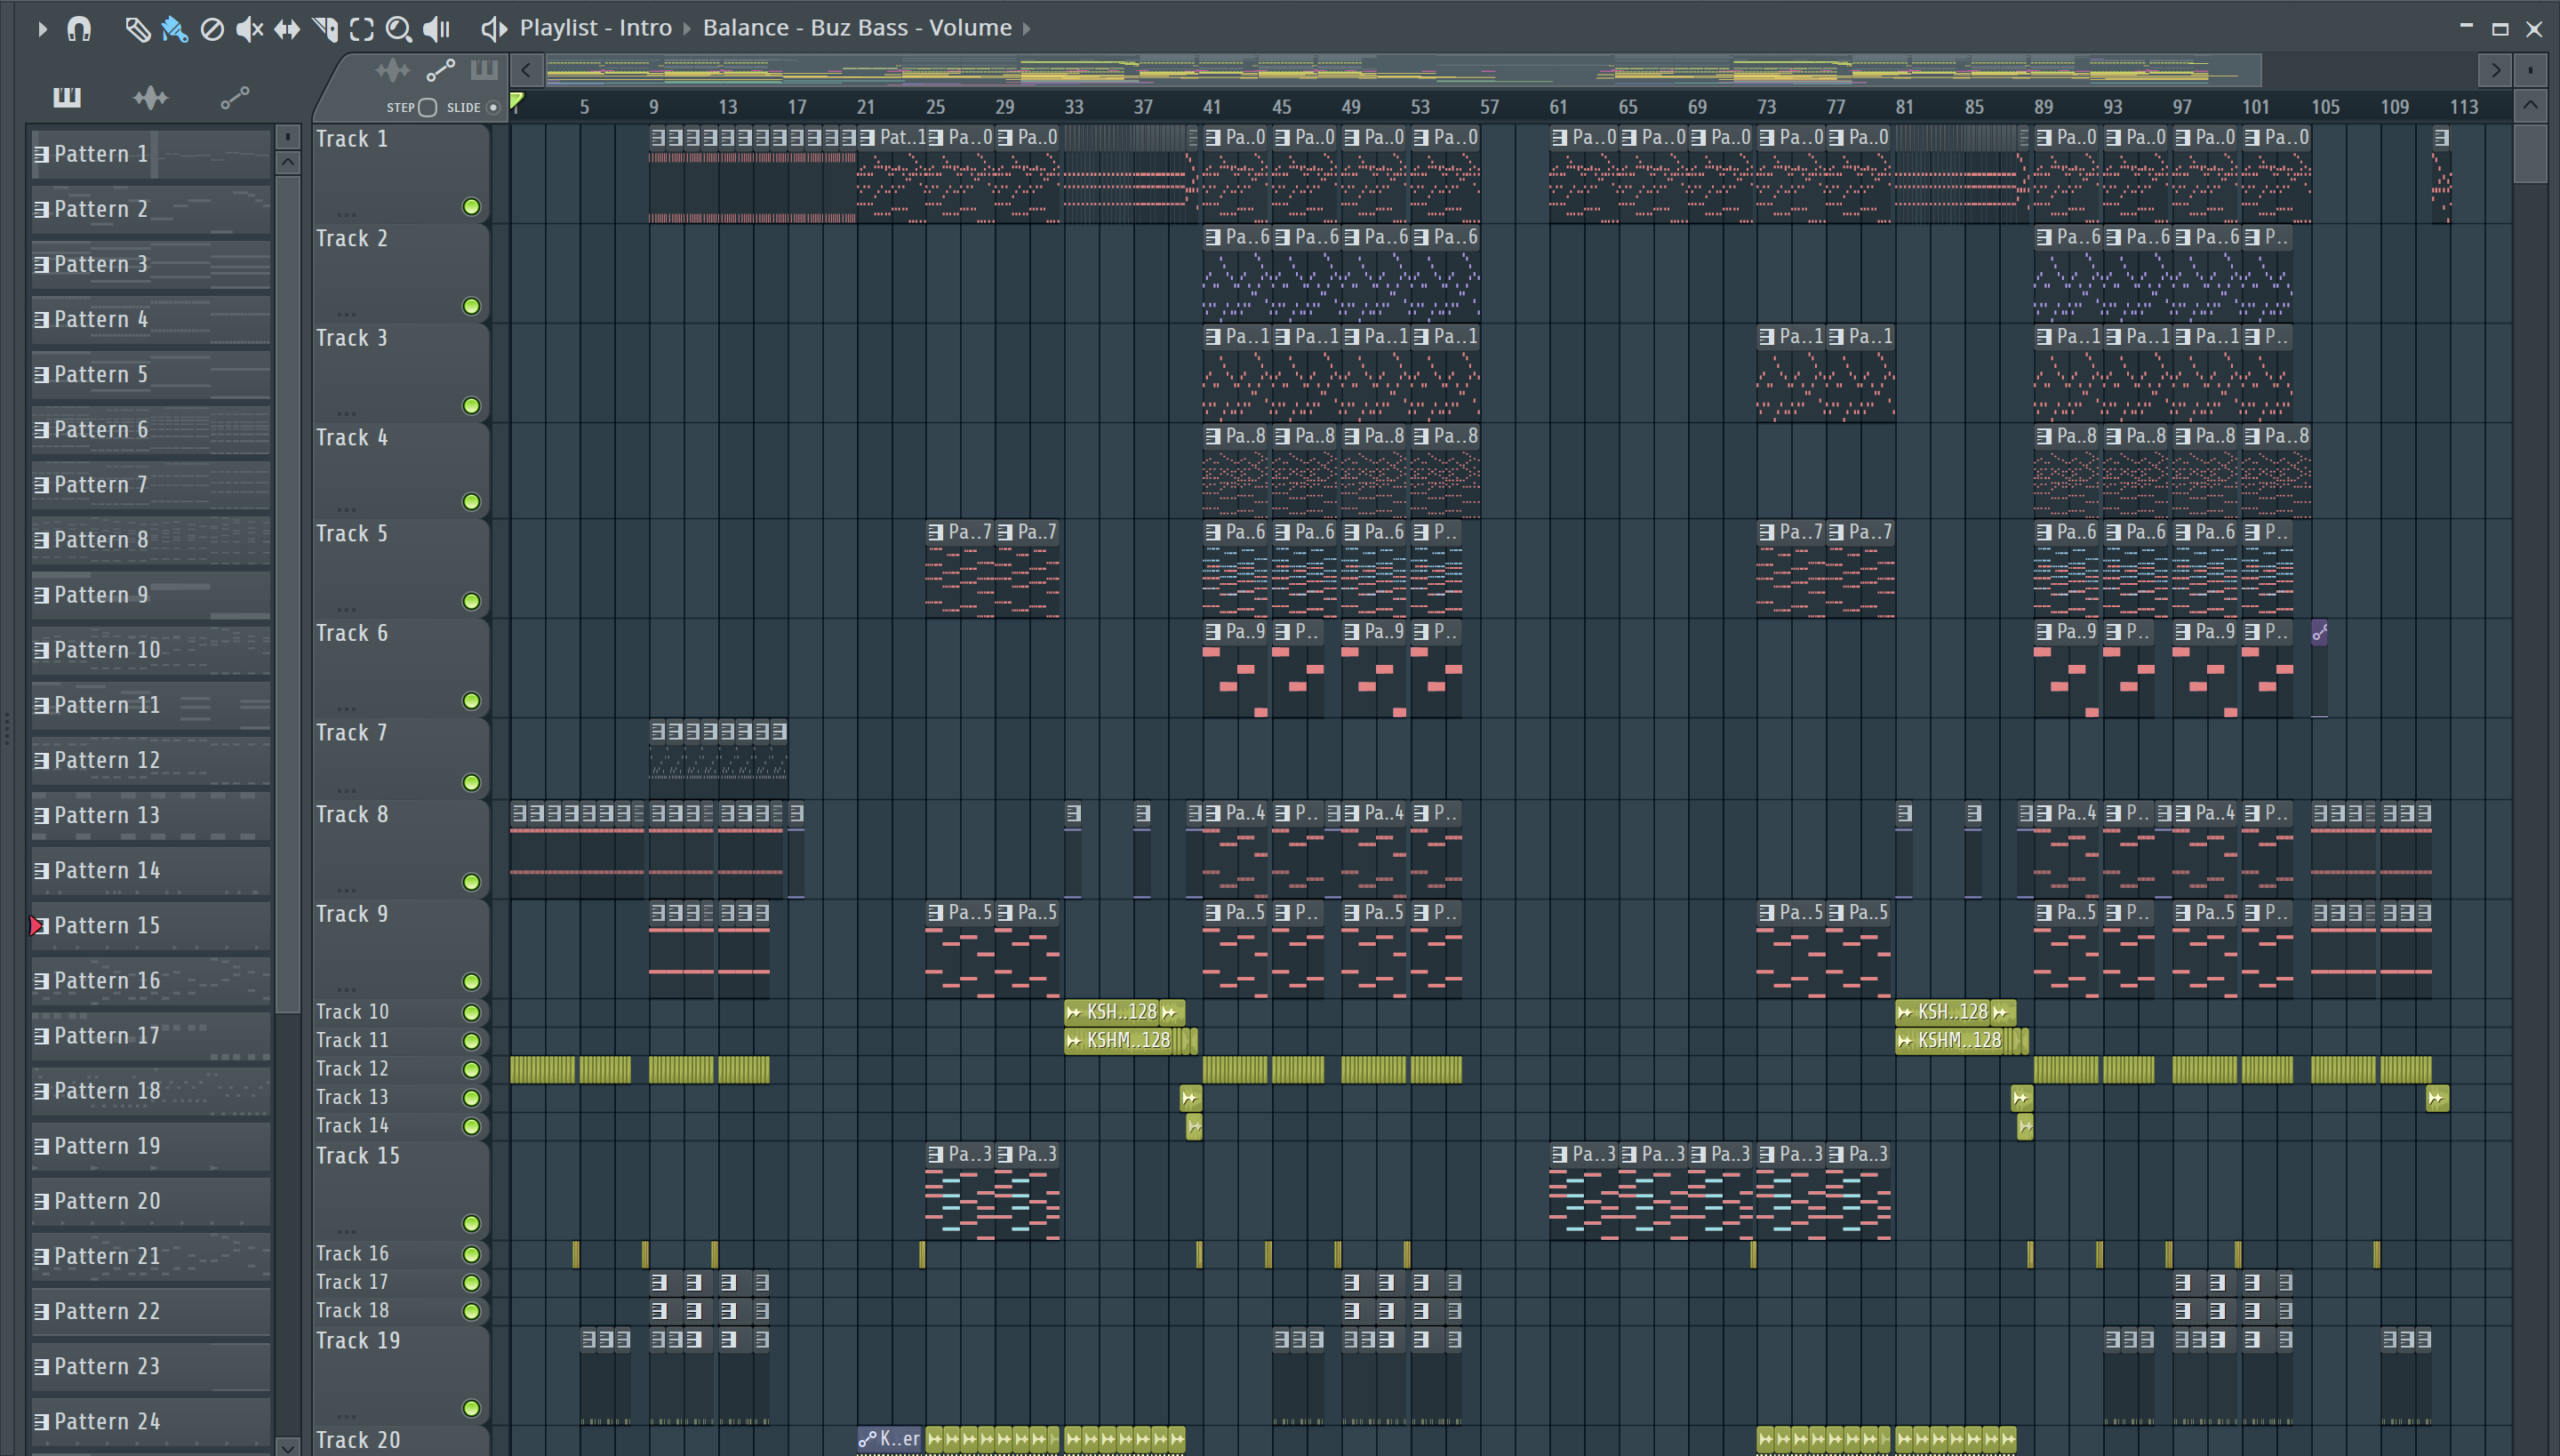Select the K..er automation clip on Track 20
This screenshot has width=2560, height=1456.
click(x=889, y=1440)
